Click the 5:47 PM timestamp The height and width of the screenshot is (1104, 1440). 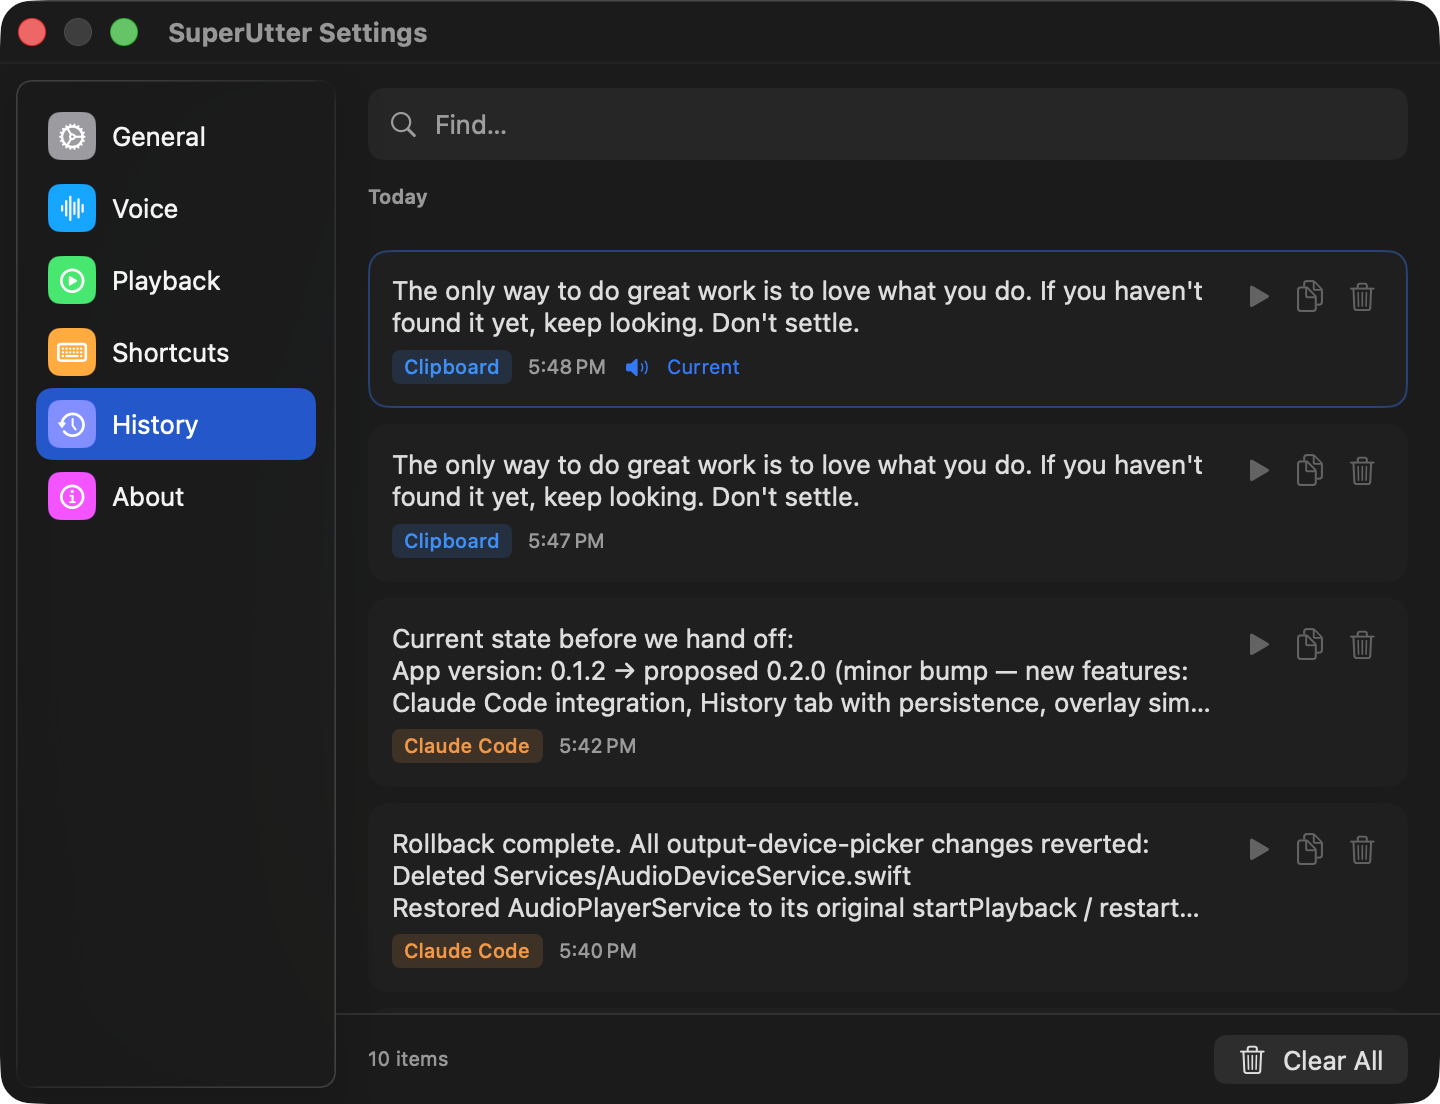(x=566, y=541)
